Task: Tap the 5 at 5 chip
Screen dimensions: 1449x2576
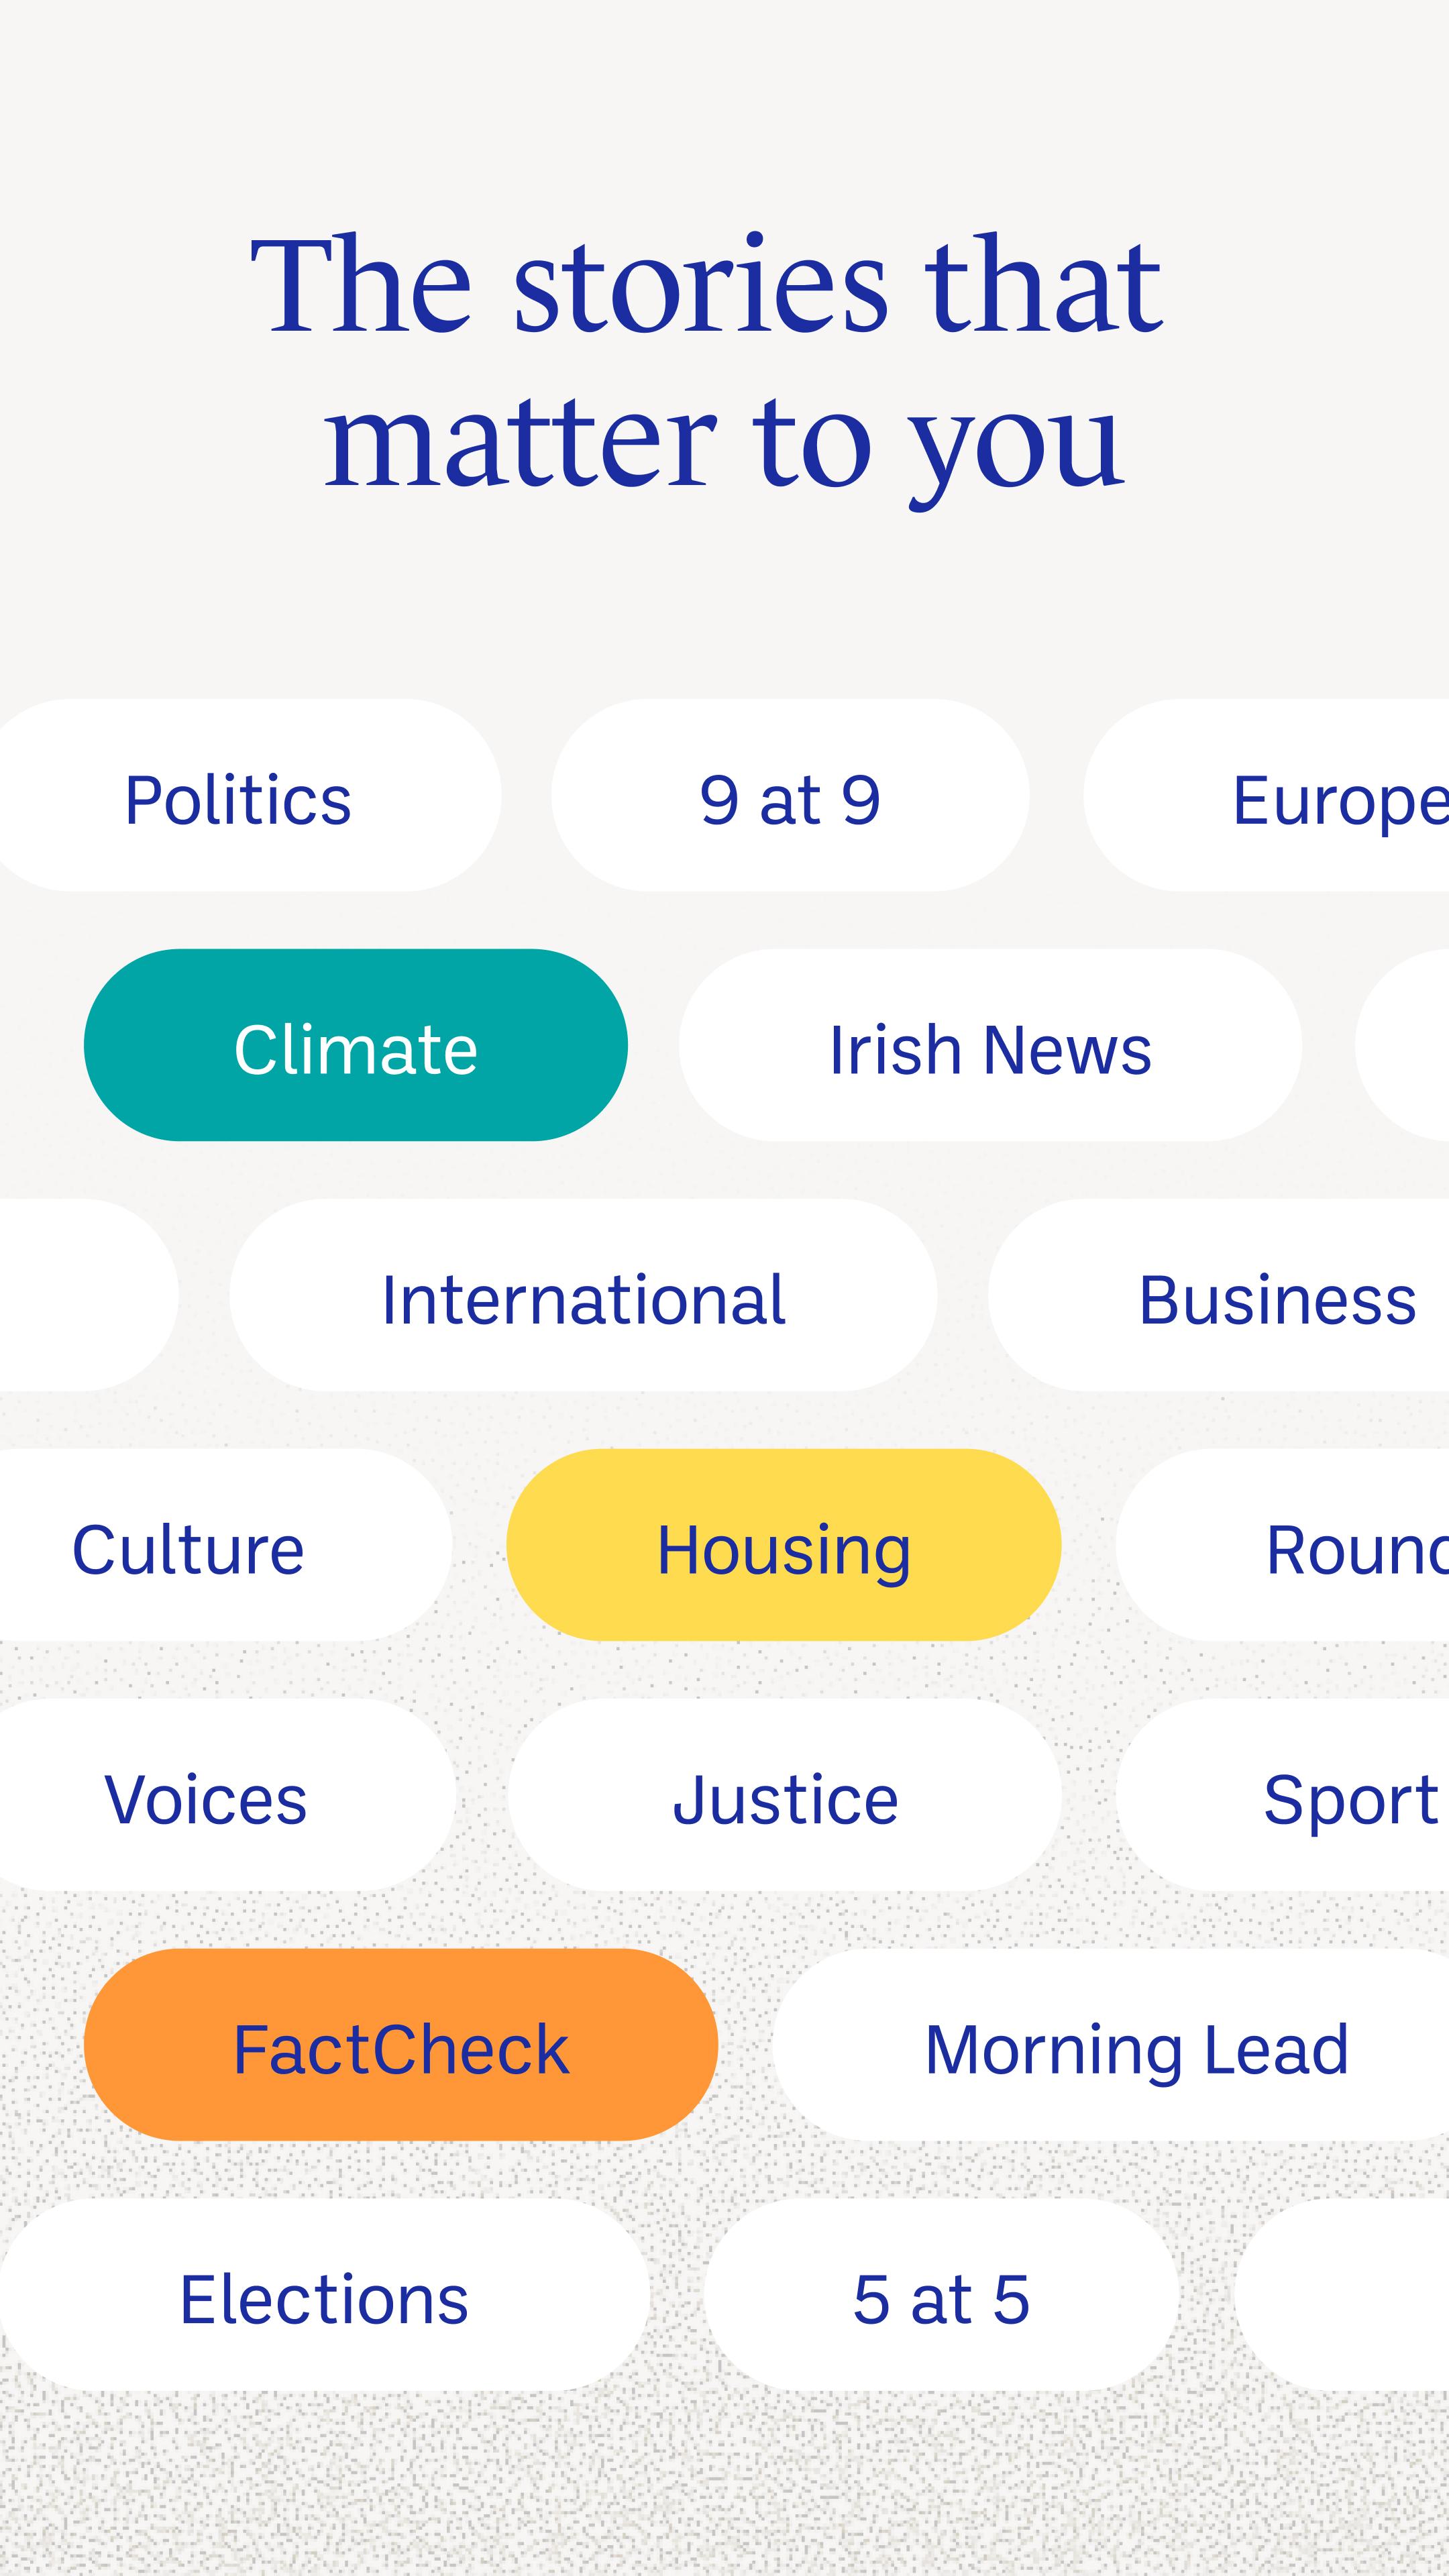Action: [941, 2295]
